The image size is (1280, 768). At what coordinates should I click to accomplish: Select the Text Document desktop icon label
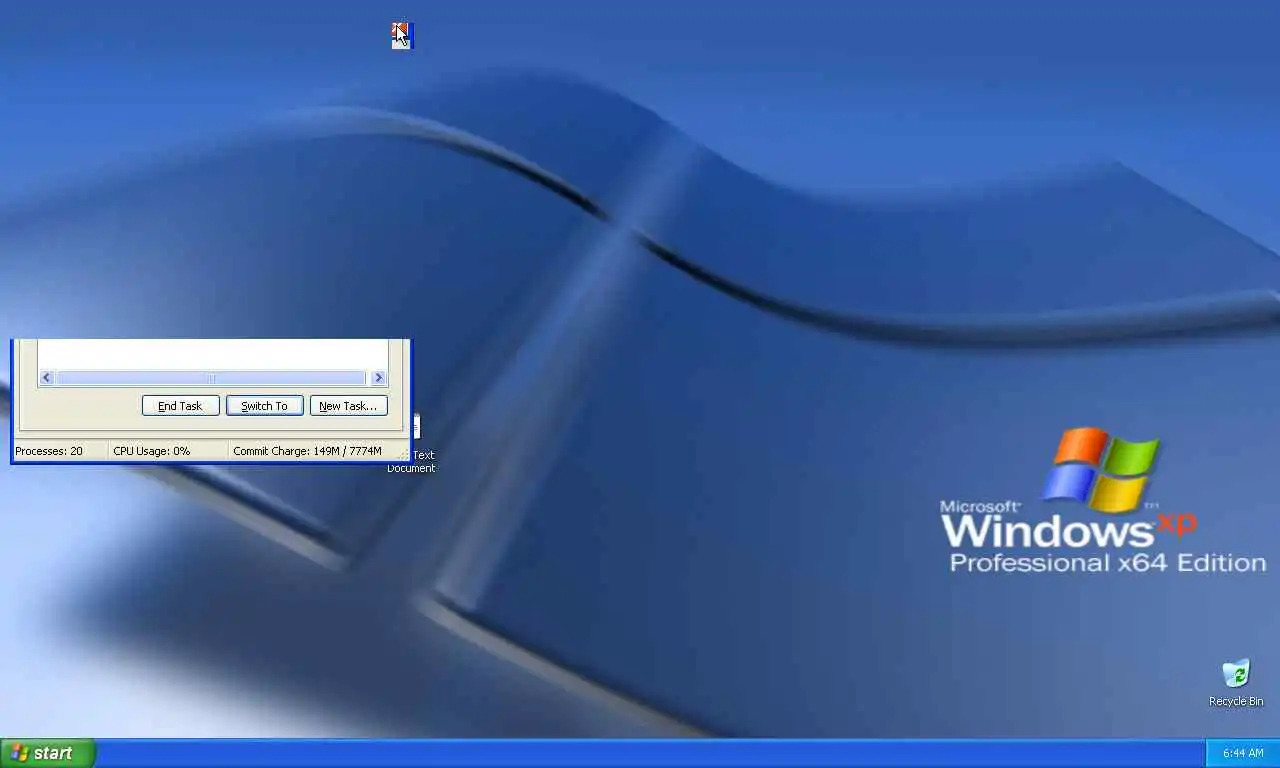point(411,461)
